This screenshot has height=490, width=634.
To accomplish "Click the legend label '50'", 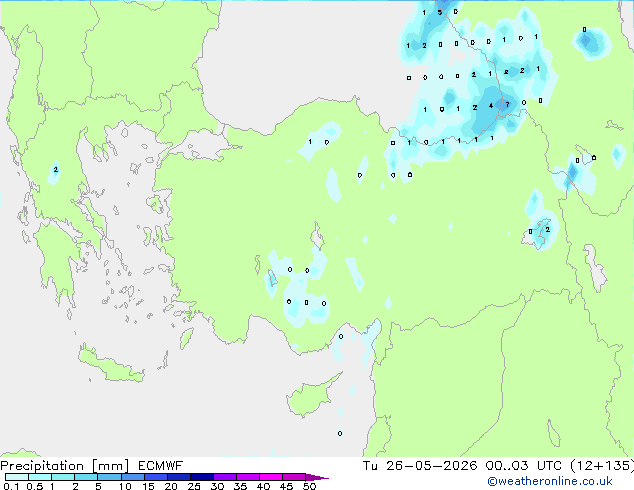I will click(x=310, y=486).
